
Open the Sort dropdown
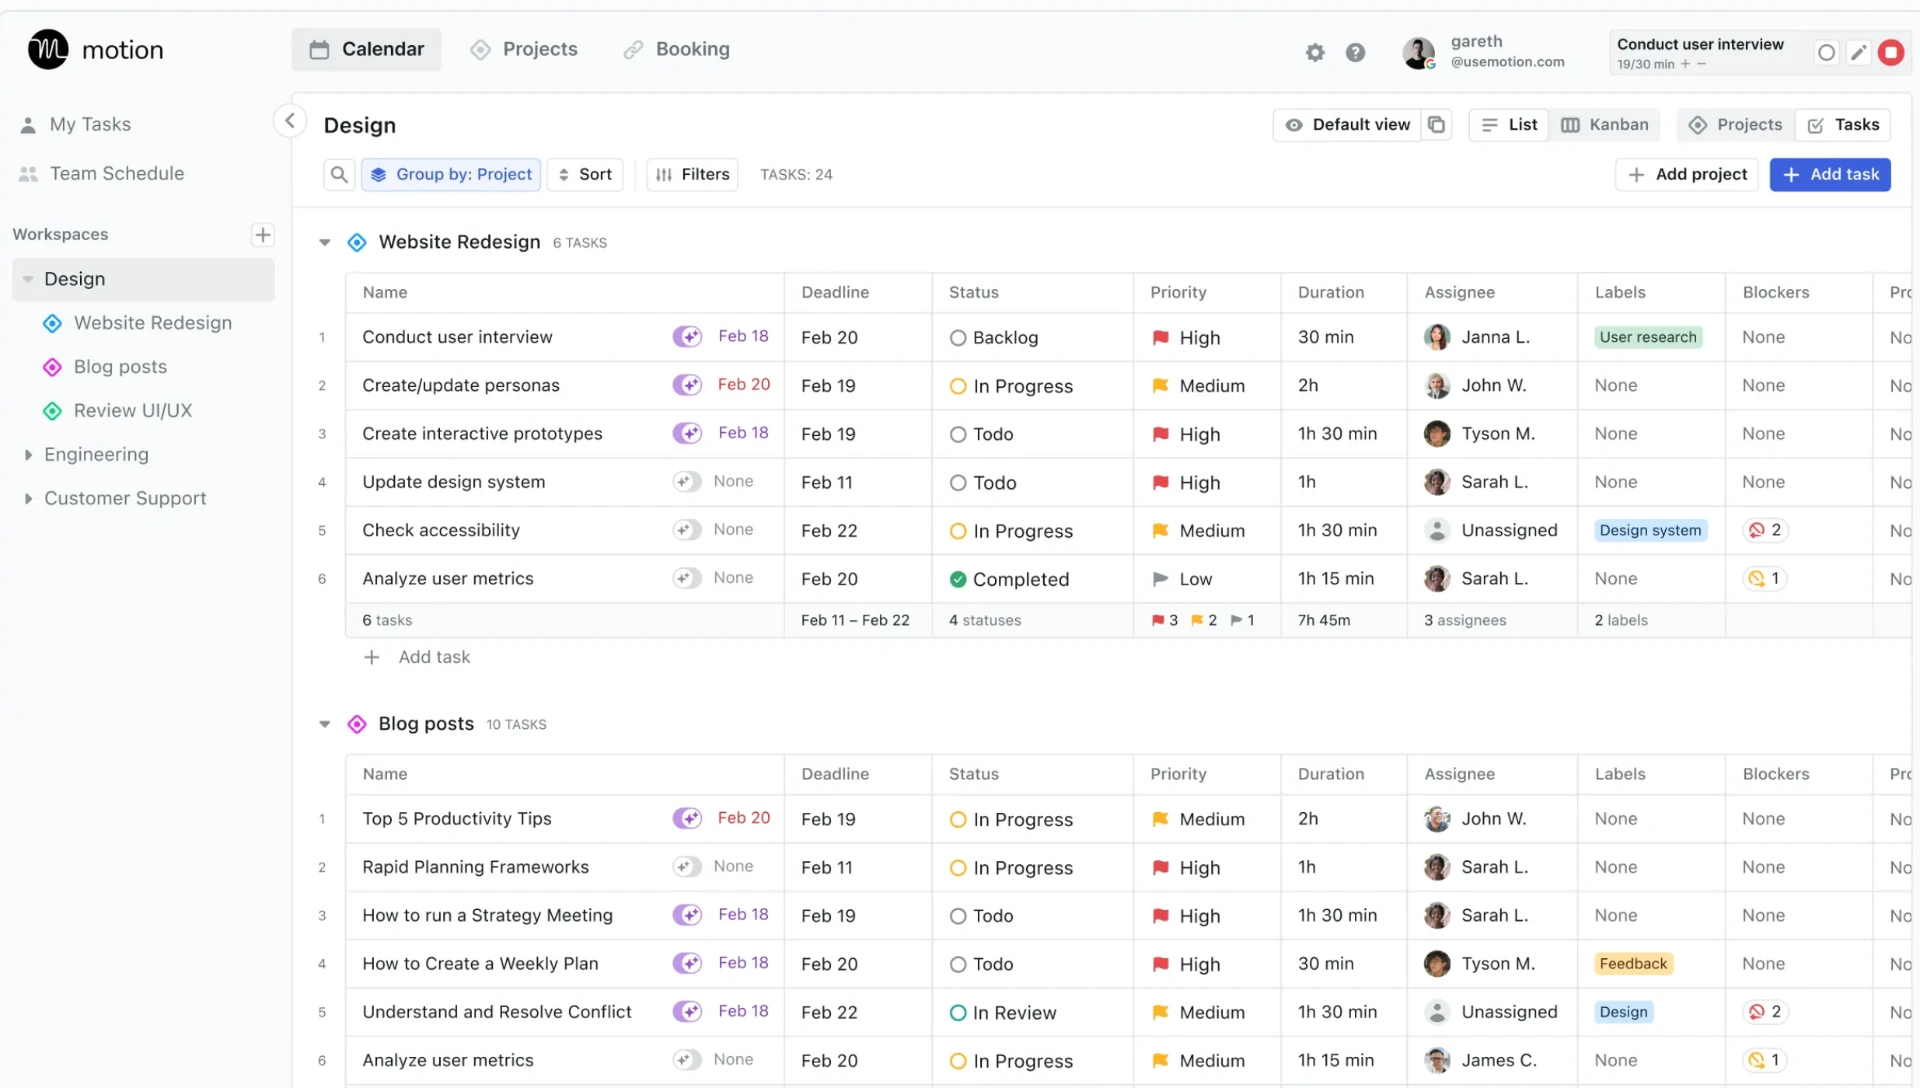(x=585, y=174)
